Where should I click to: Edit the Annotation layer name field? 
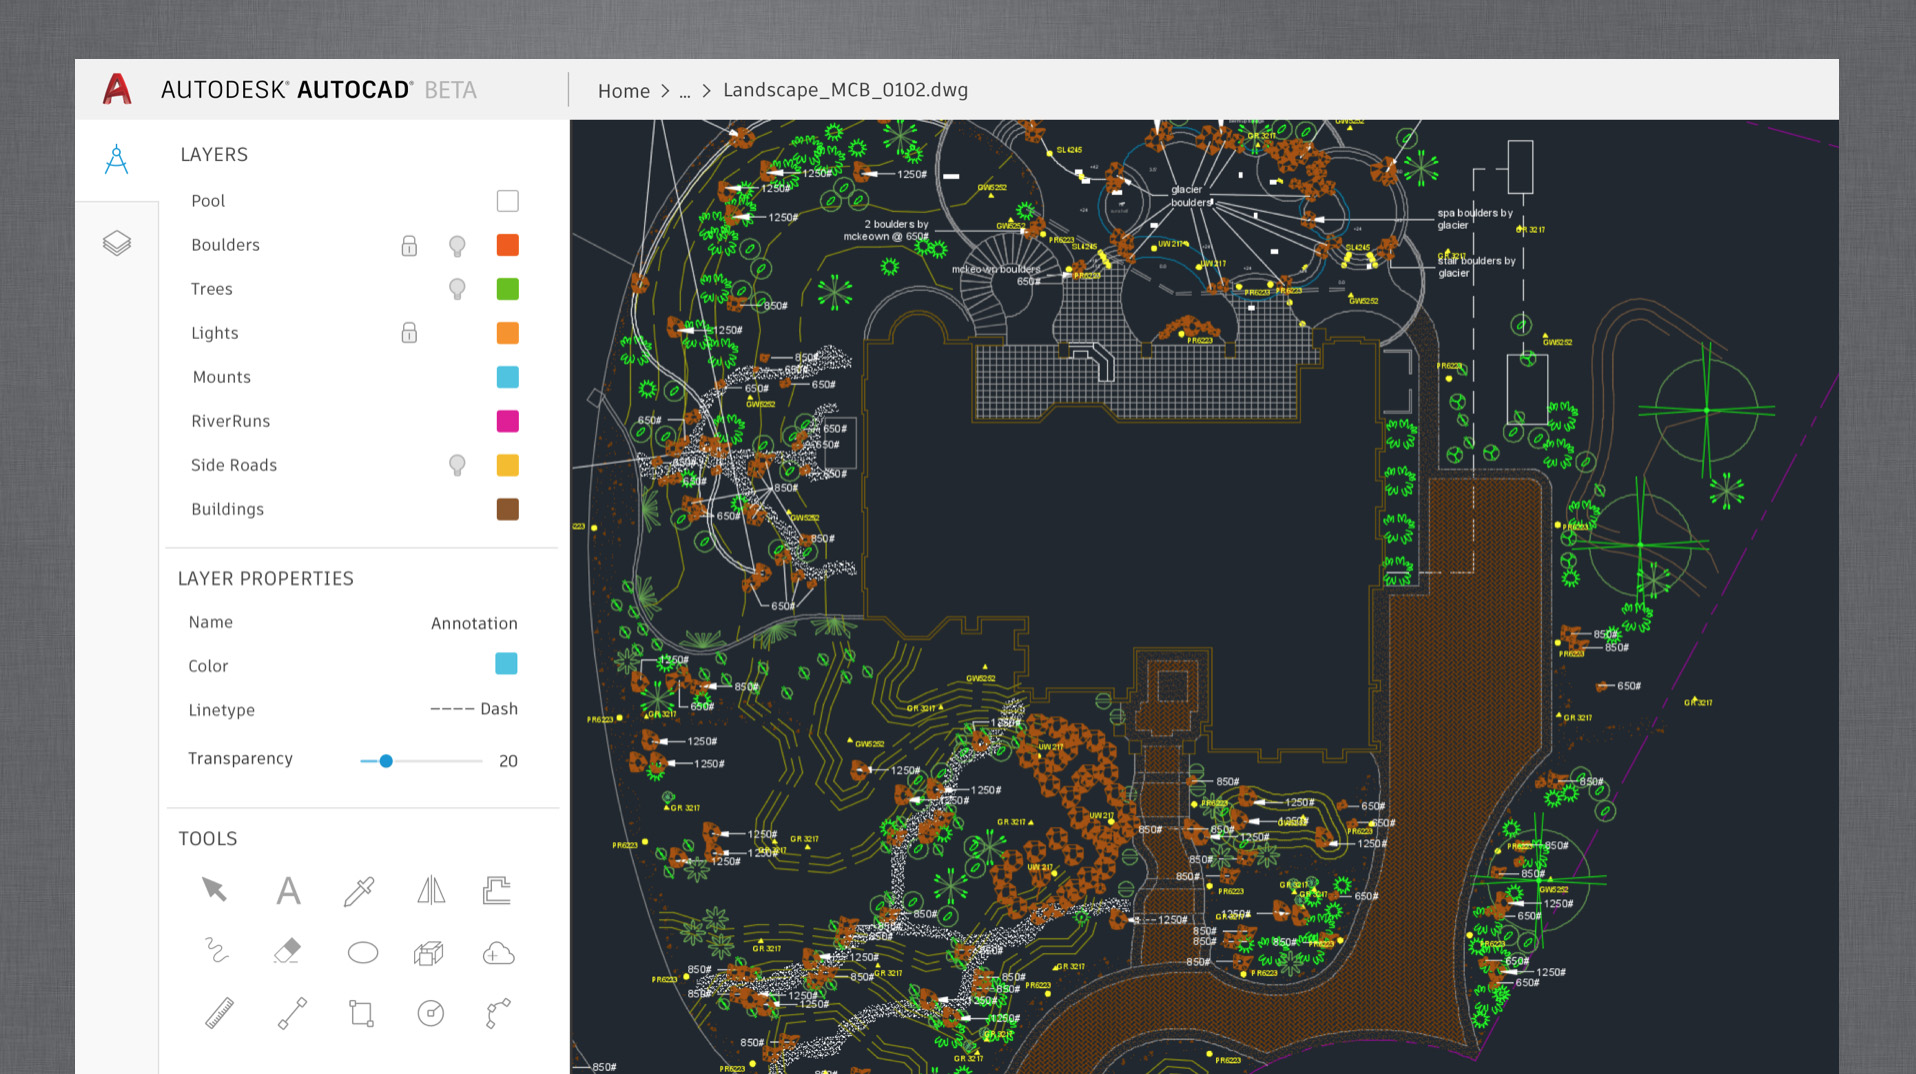474,623
